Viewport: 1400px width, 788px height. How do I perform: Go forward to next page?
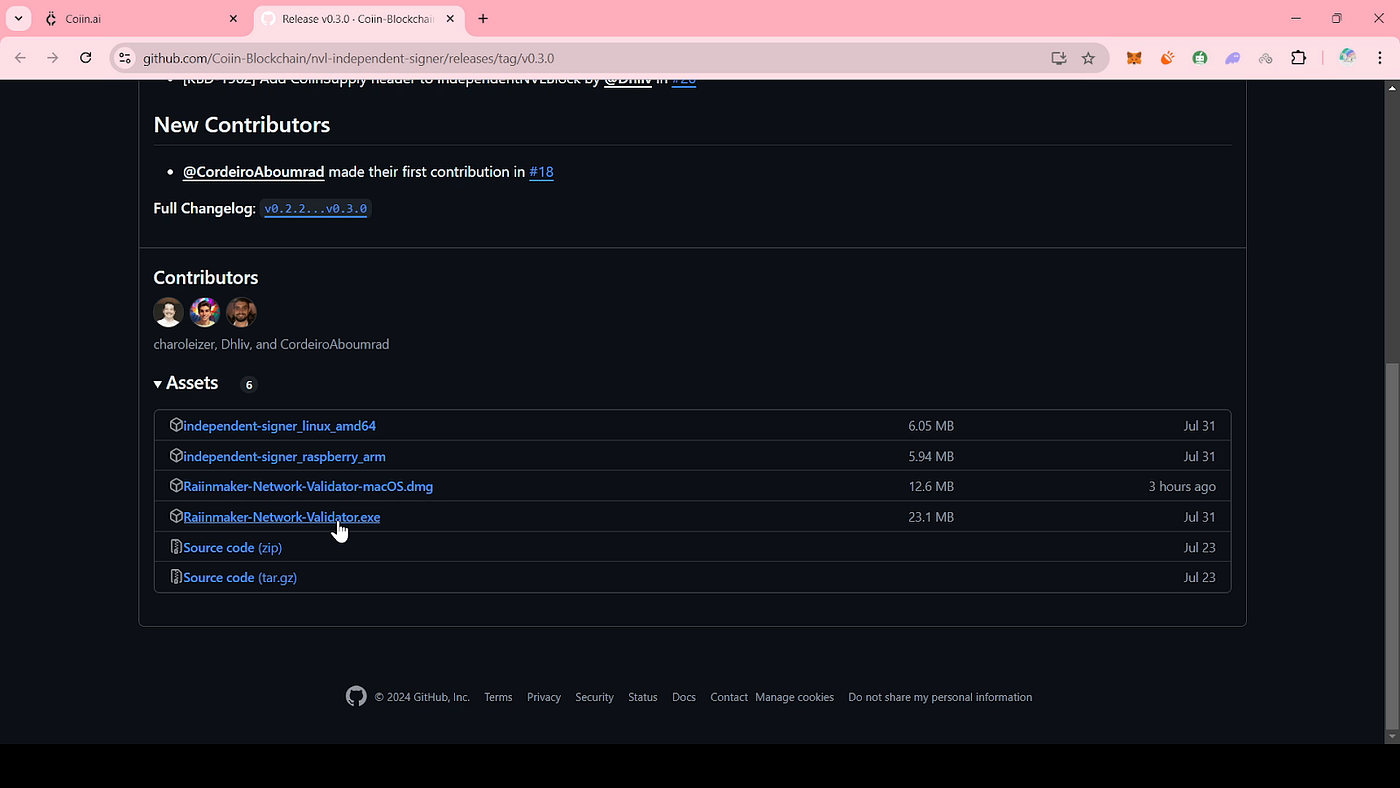[x=53, y=58]
